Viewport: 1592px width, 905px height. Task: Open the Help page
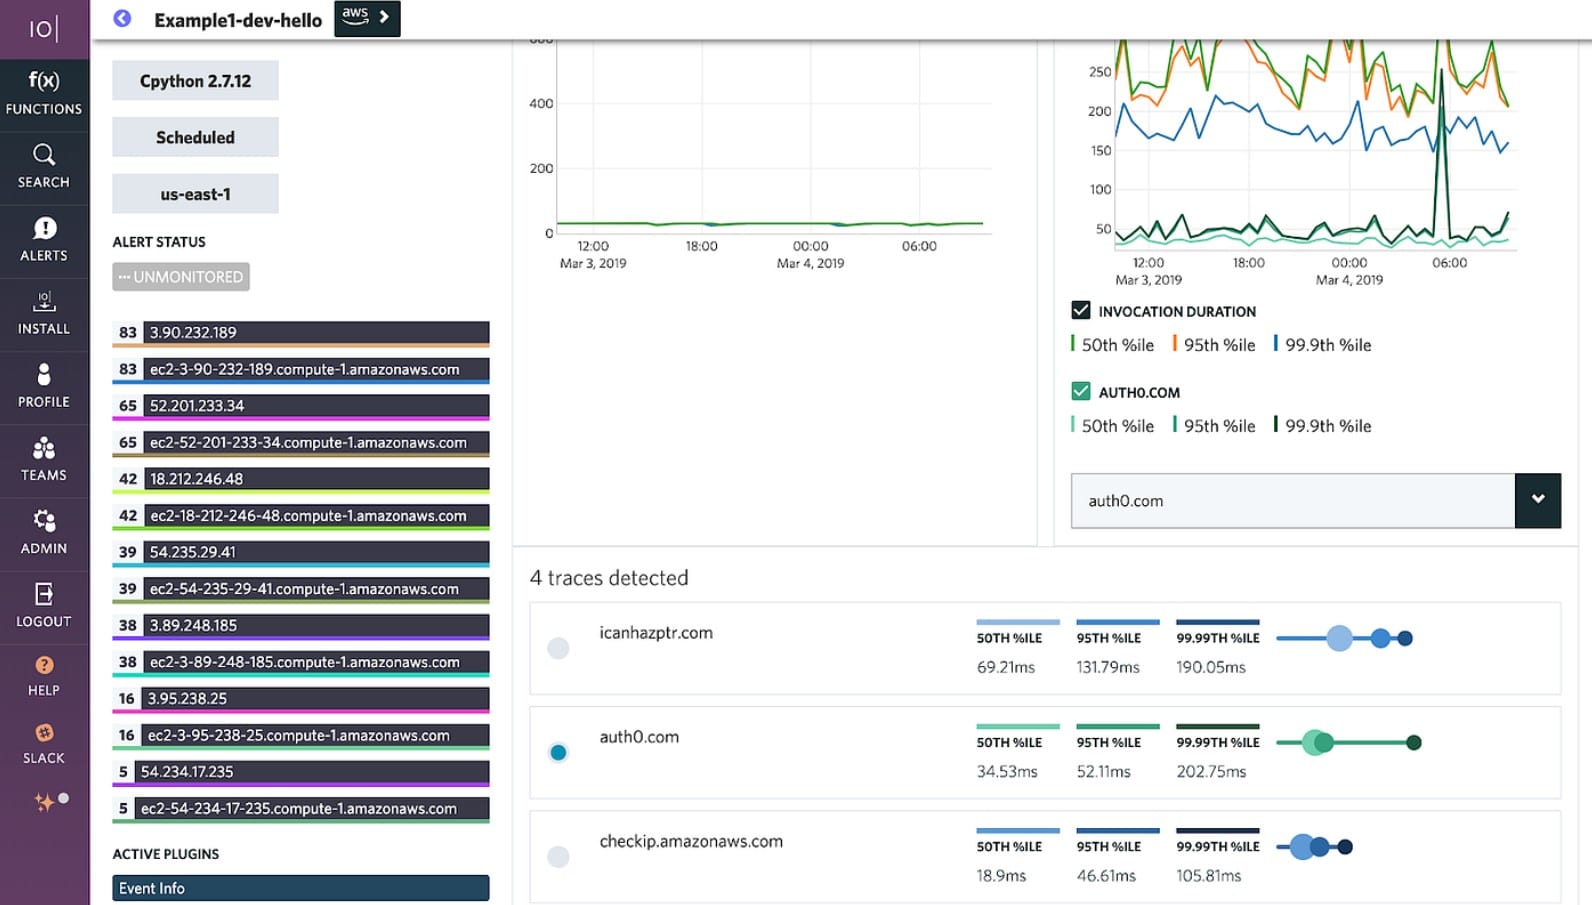[44, 676]
